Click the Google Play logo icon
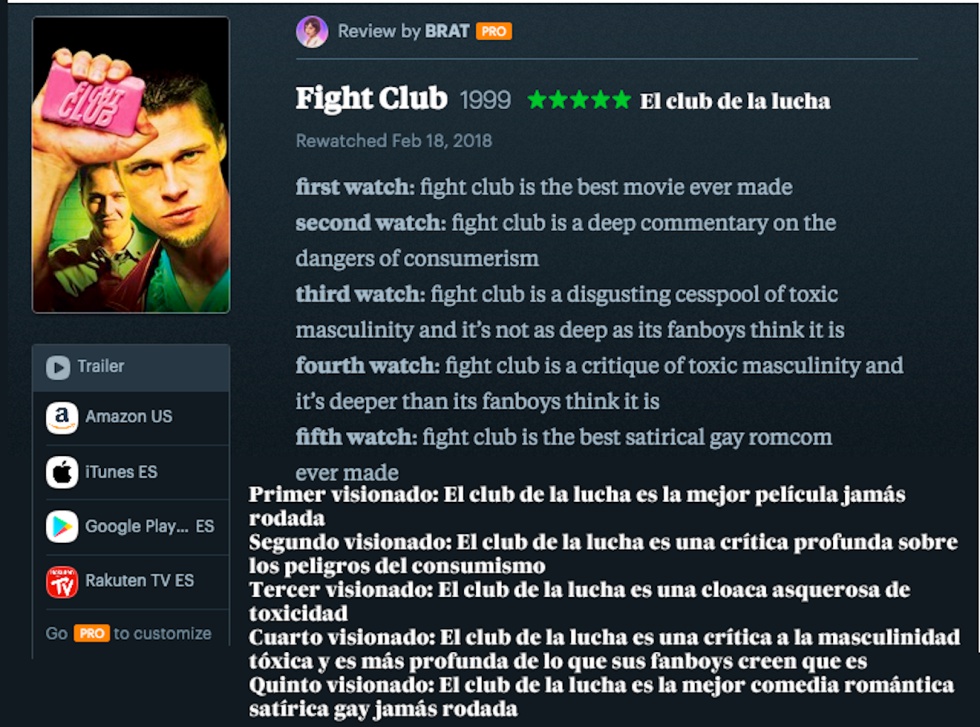Screen dimensions: 980x727 (x=62, y=526)
